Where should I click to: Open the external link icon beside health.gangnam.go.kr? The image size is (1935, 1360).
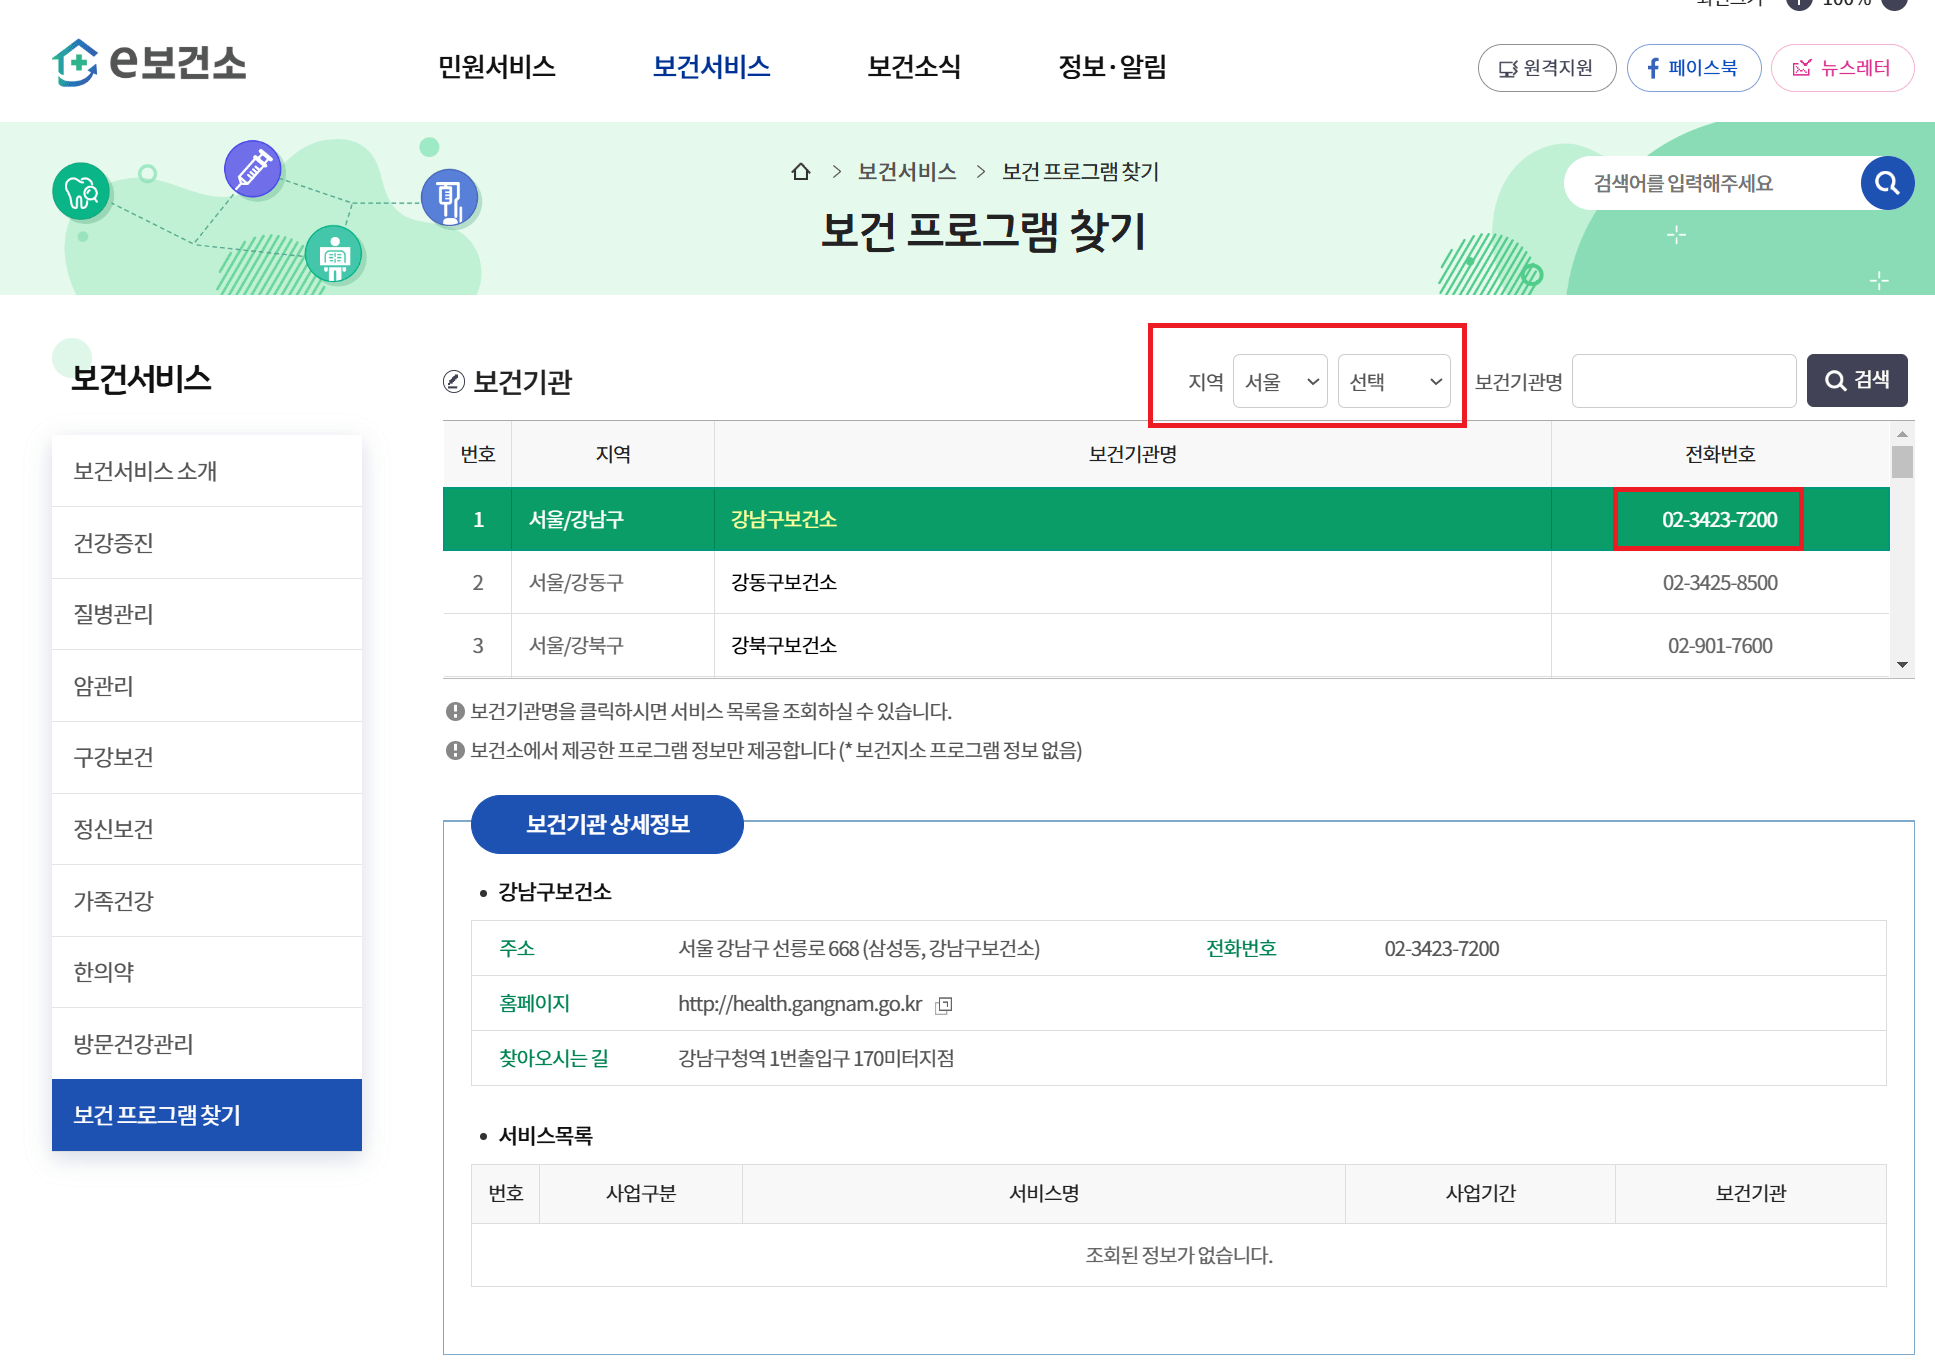click(944, 1004)
